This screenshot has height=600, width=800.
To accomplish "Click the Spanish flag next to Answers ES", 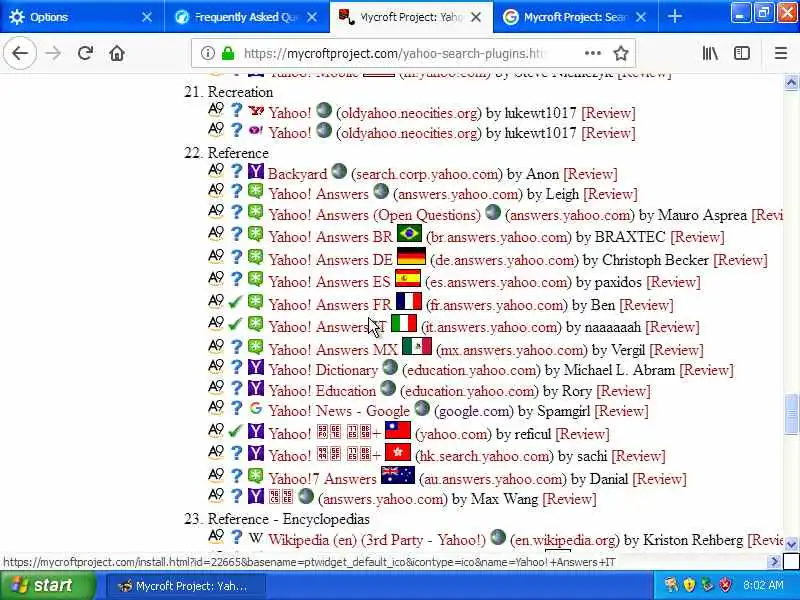I will click(x=408, y=279).
